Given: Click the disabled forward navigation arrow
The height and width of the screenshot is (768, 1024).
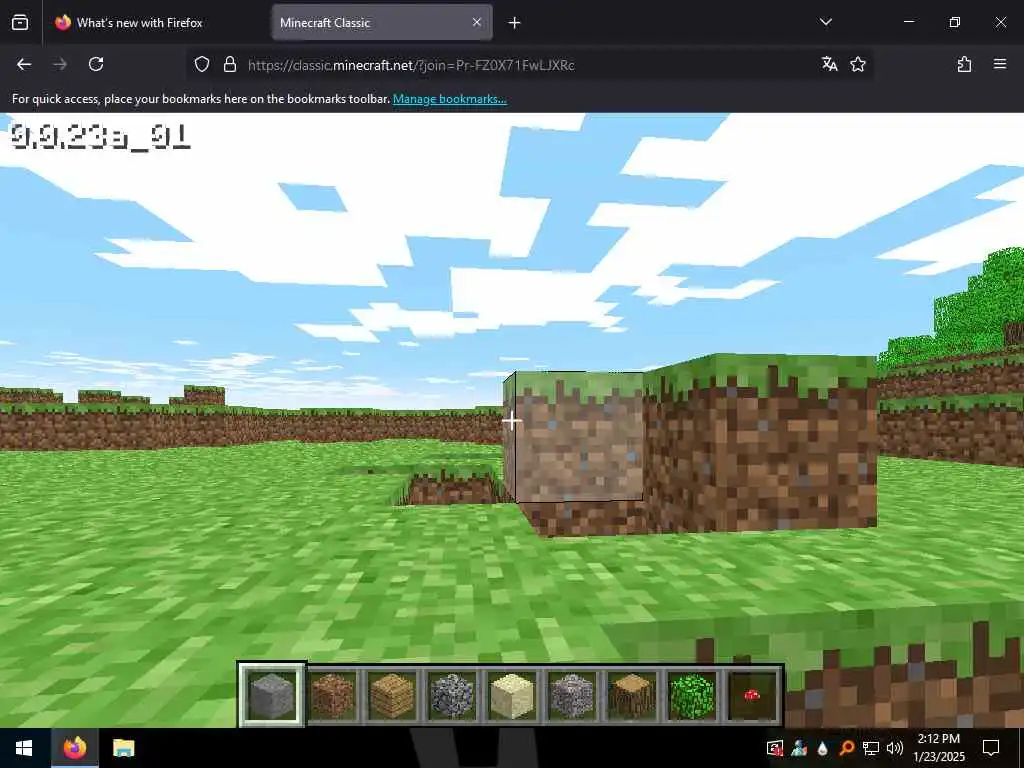Looking at the screenshot, I should (x=60, y=64).
